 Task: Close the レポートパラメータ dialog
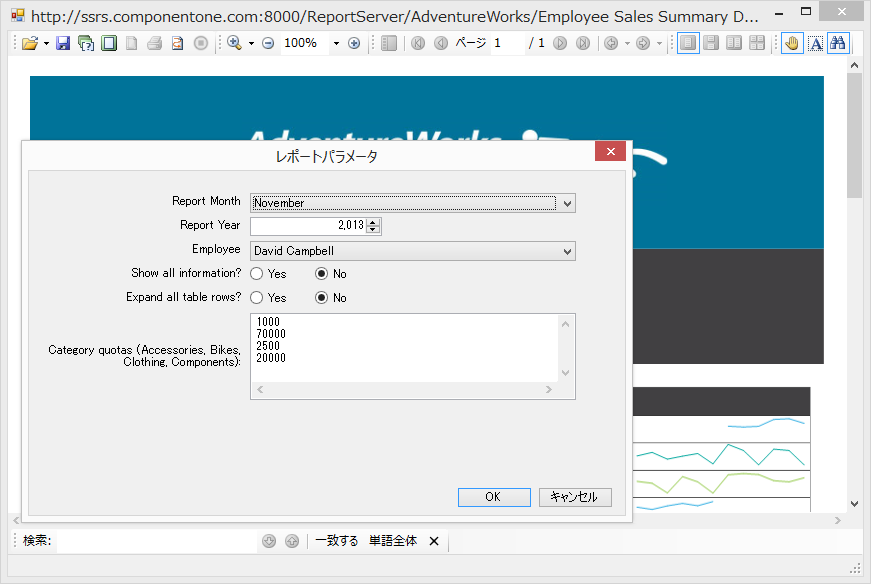tap(610, 151)
